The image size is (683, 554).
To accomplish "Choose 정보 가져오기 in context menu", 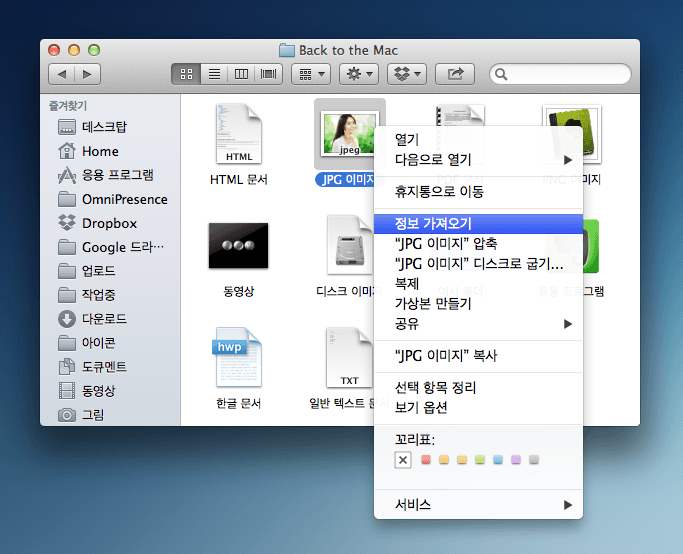I will point(478,223).
